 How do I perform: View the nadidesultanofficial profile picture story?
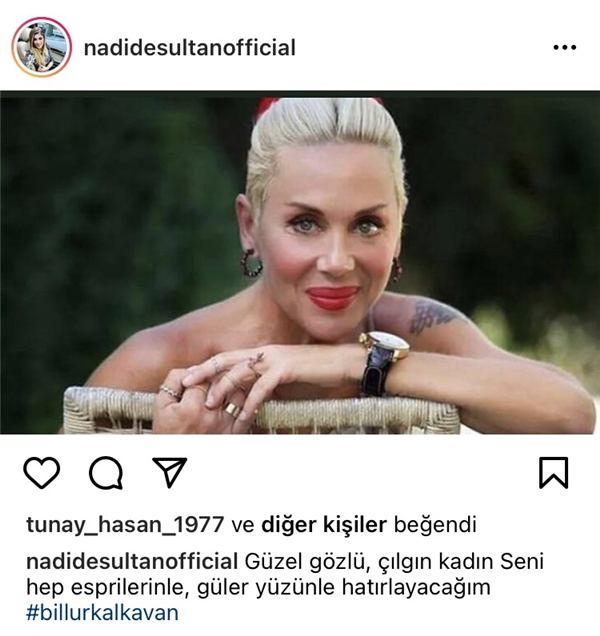[41, 47]
